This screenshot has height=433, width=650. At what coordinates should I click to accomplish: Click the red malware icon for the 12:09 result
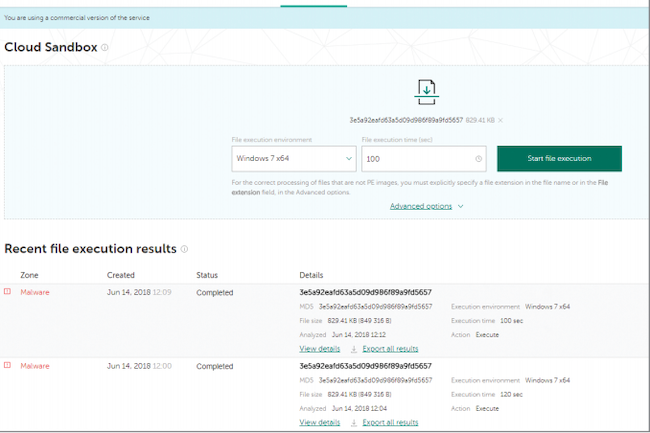[7, 292]
